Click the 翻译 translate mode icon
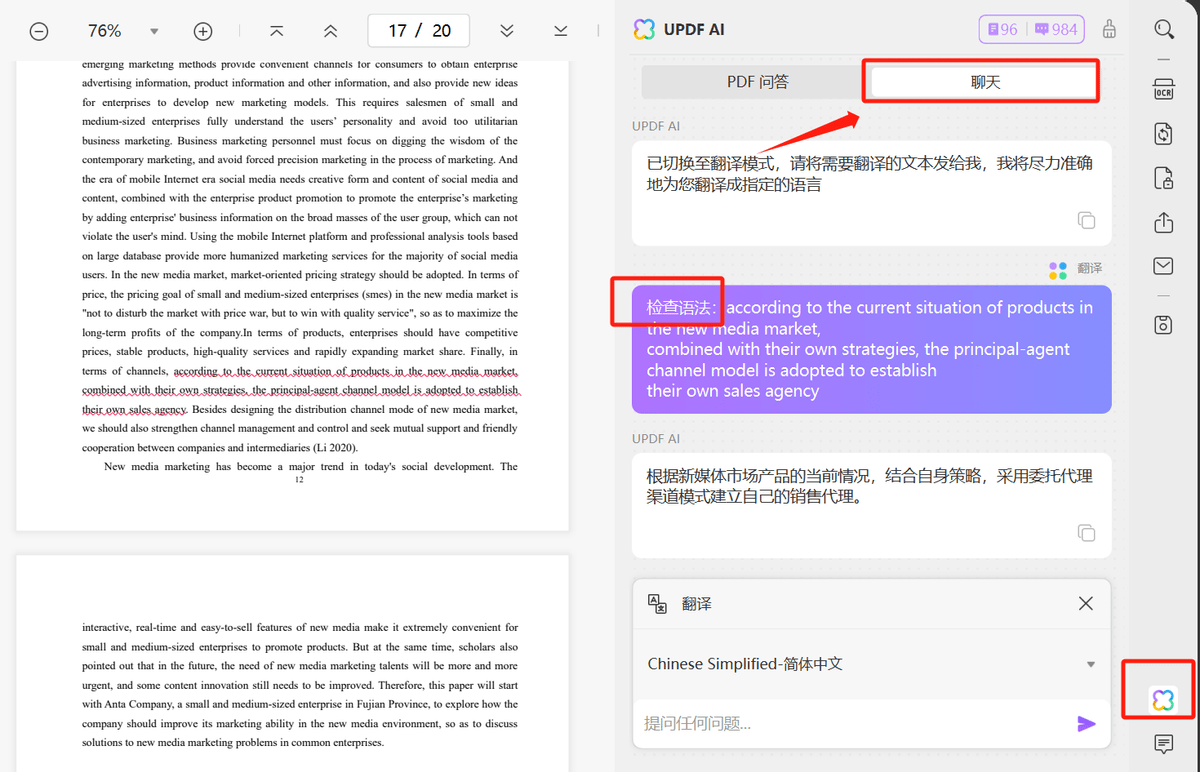 (657, 603)
